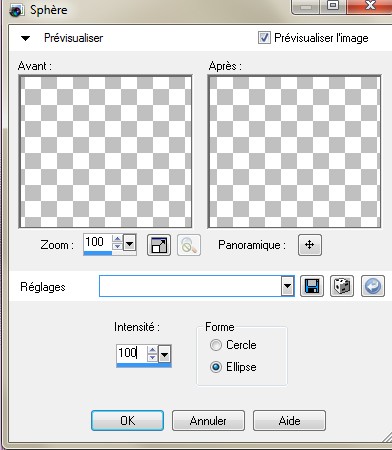The width and height of the screenshot is (392, 450).
Task: Click the randomize parameters dice icon
Action: coord(342,286)
